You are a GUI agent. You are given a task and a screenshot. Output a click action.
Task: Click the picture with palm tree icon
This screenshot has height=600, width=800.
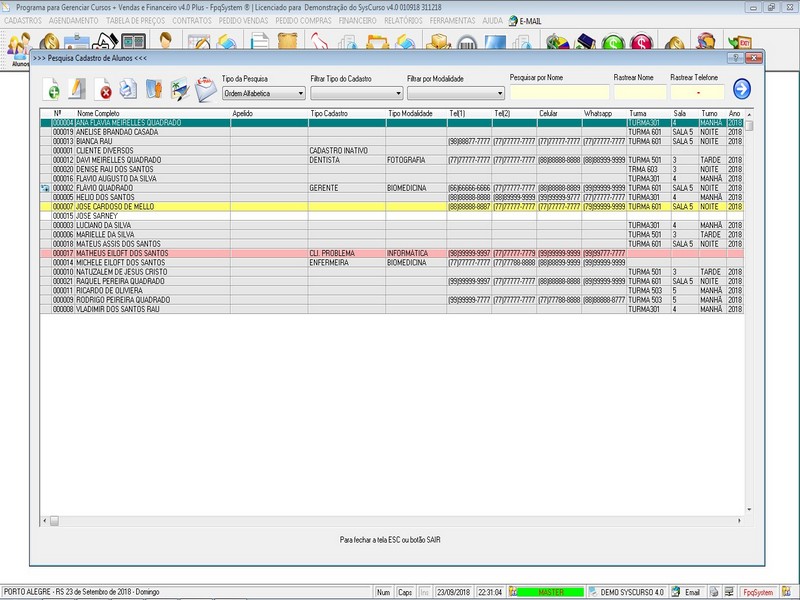(x=180, y=89)
